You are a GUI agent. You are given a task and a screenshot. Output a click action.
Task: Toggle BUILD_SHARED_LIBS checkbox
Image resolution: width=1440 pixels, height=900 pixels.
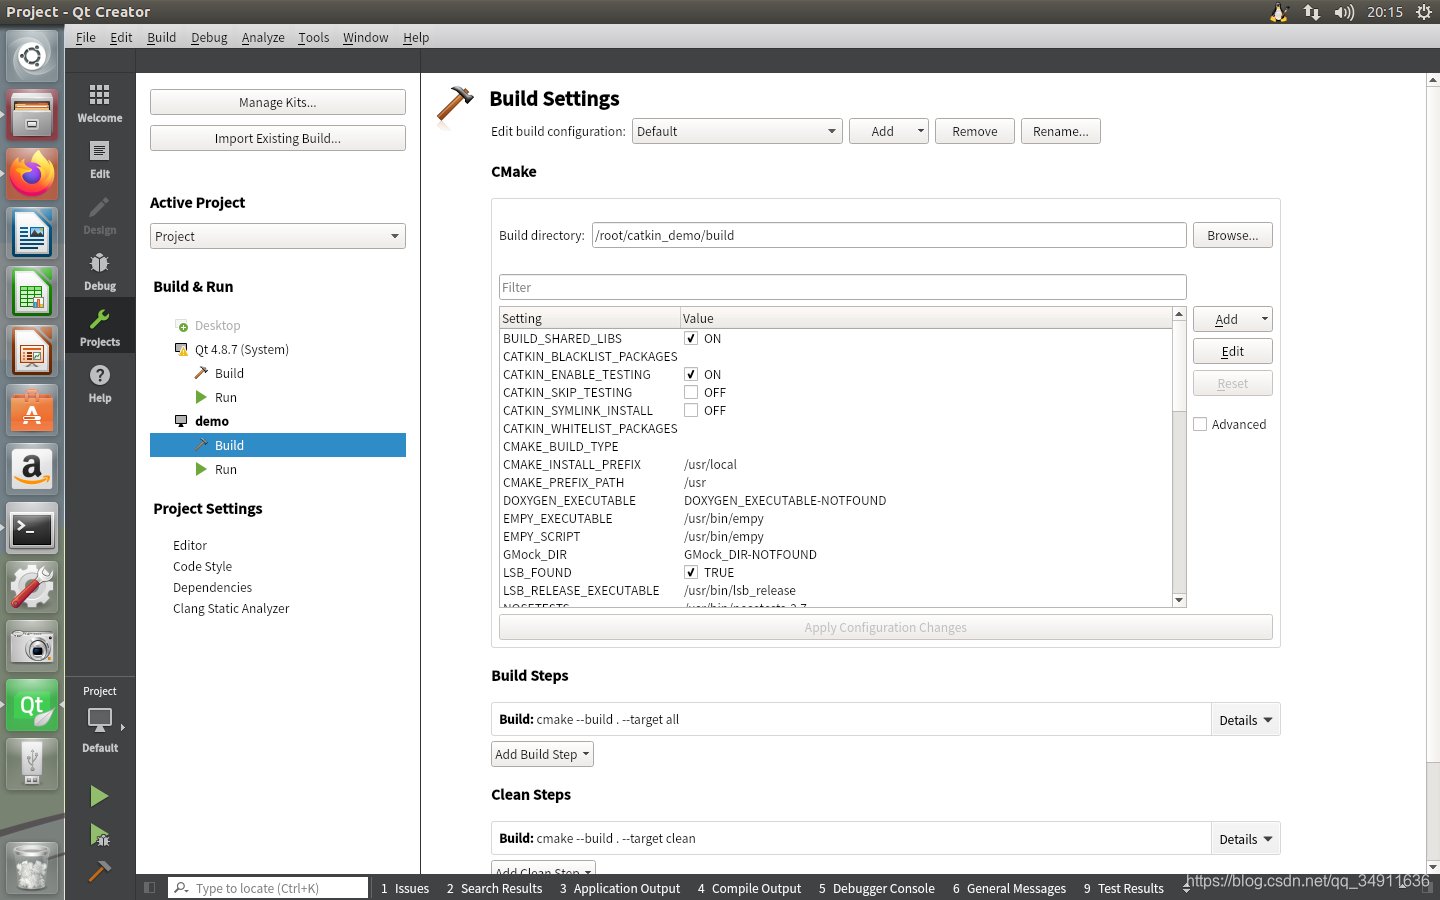tap(691, 338)
